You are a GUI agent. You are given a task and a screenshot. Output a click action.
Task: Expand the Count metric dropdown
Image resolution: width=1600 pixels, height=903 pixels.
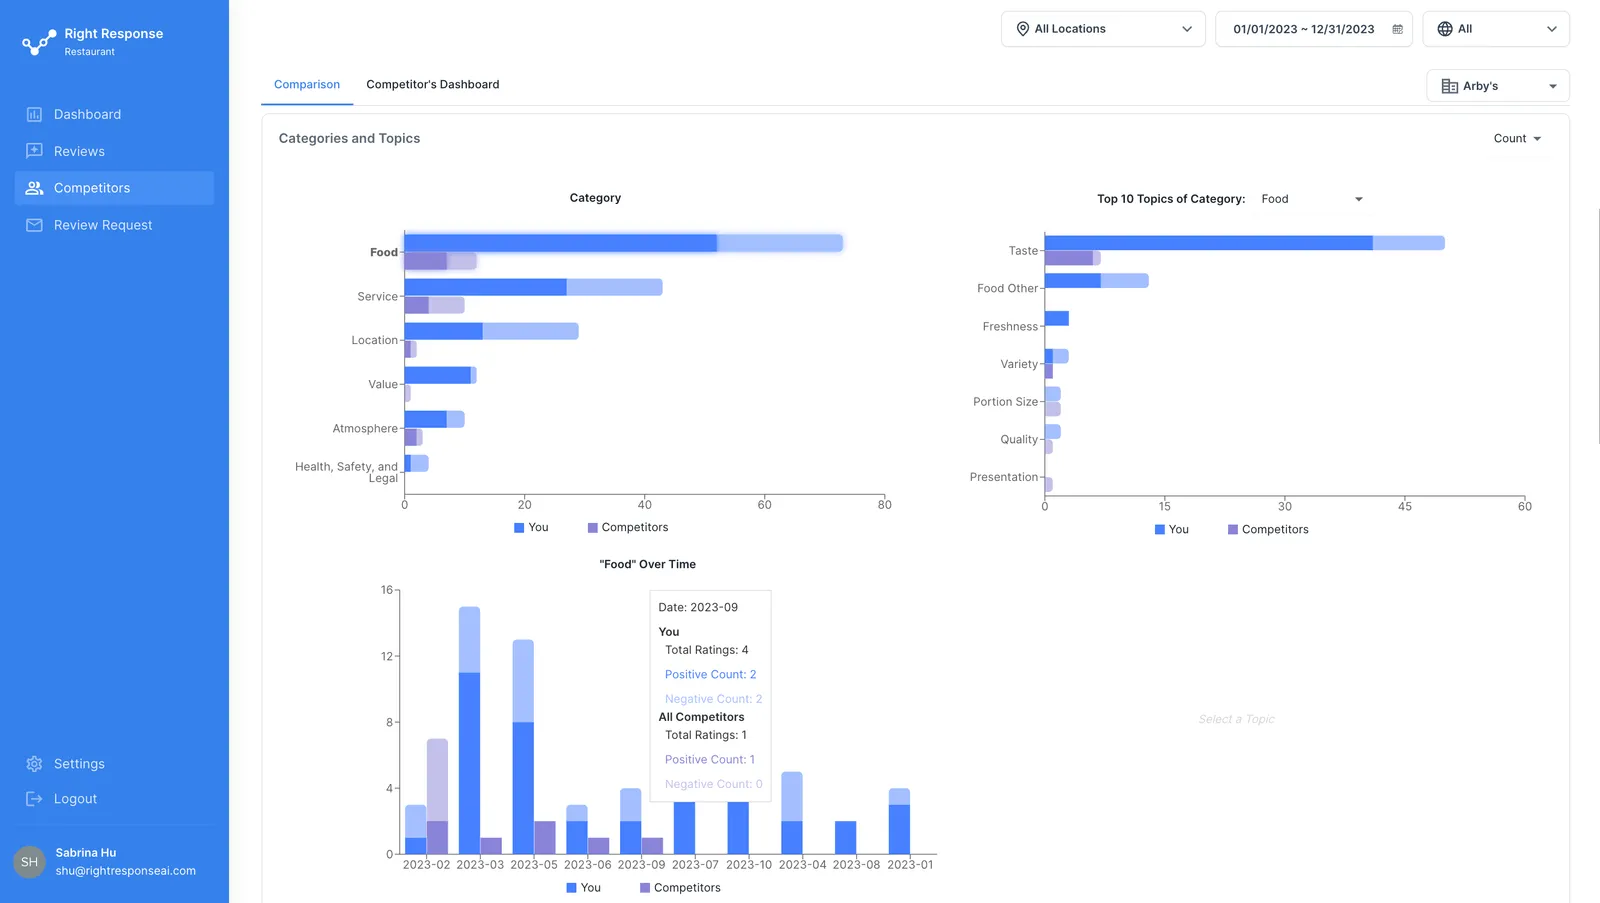click(1517, 139)
